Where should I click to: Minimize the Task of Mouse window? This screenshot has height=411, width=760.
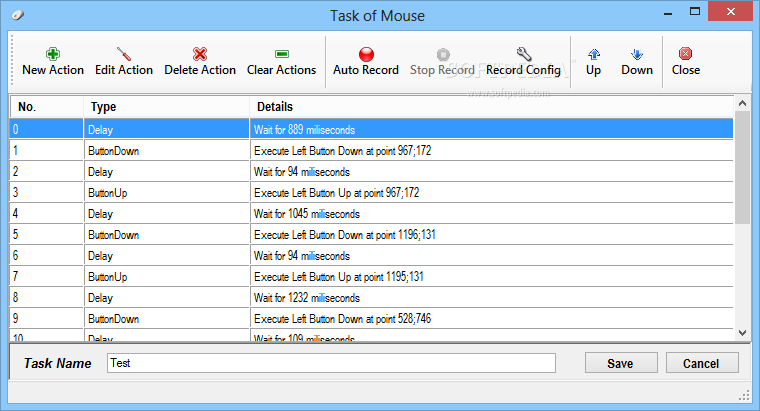click(x=668, y=13)
